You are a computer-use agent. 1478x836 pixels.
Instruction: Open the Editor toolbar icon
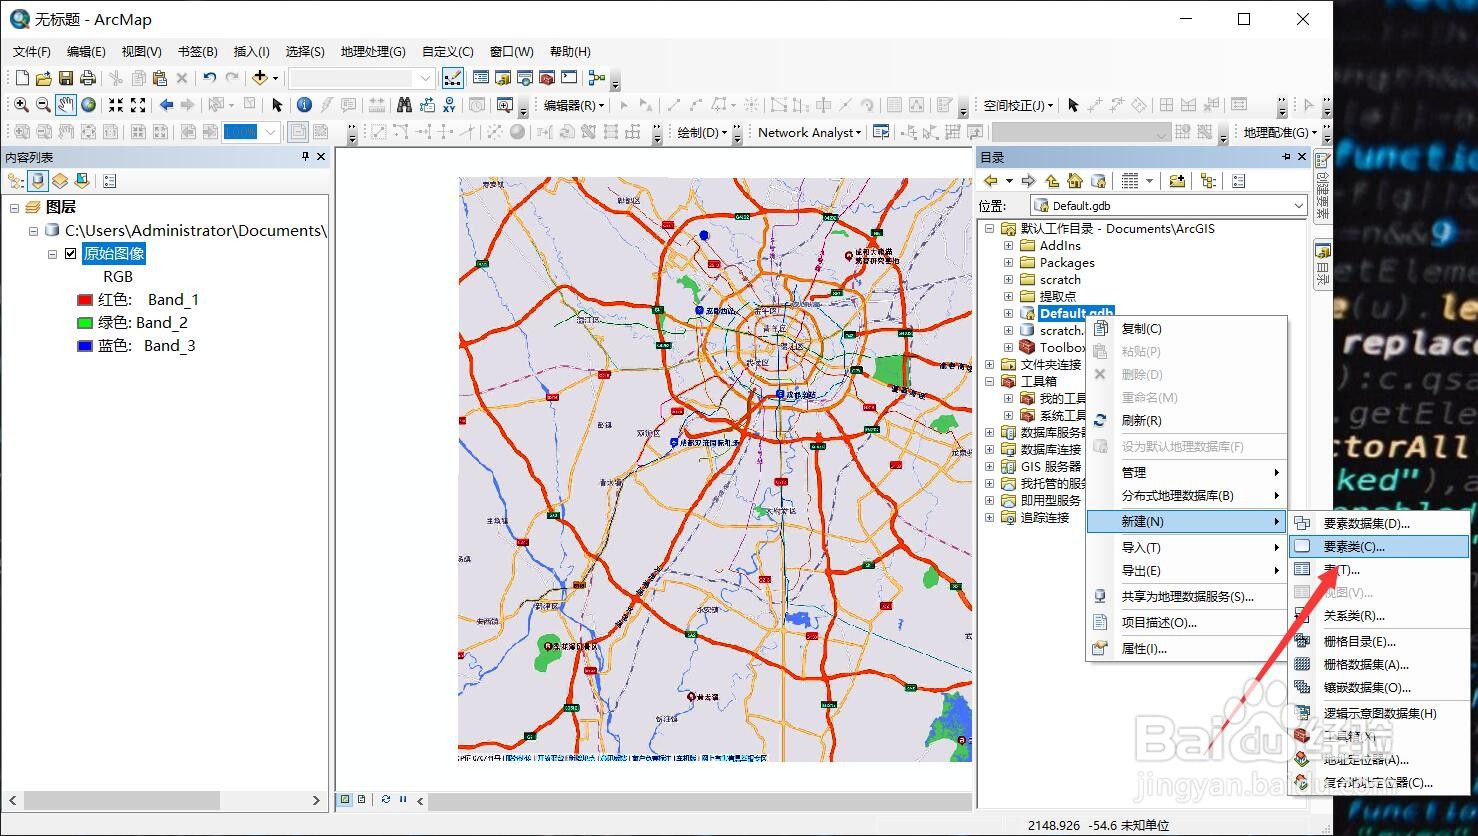click(x=452, y=78)
